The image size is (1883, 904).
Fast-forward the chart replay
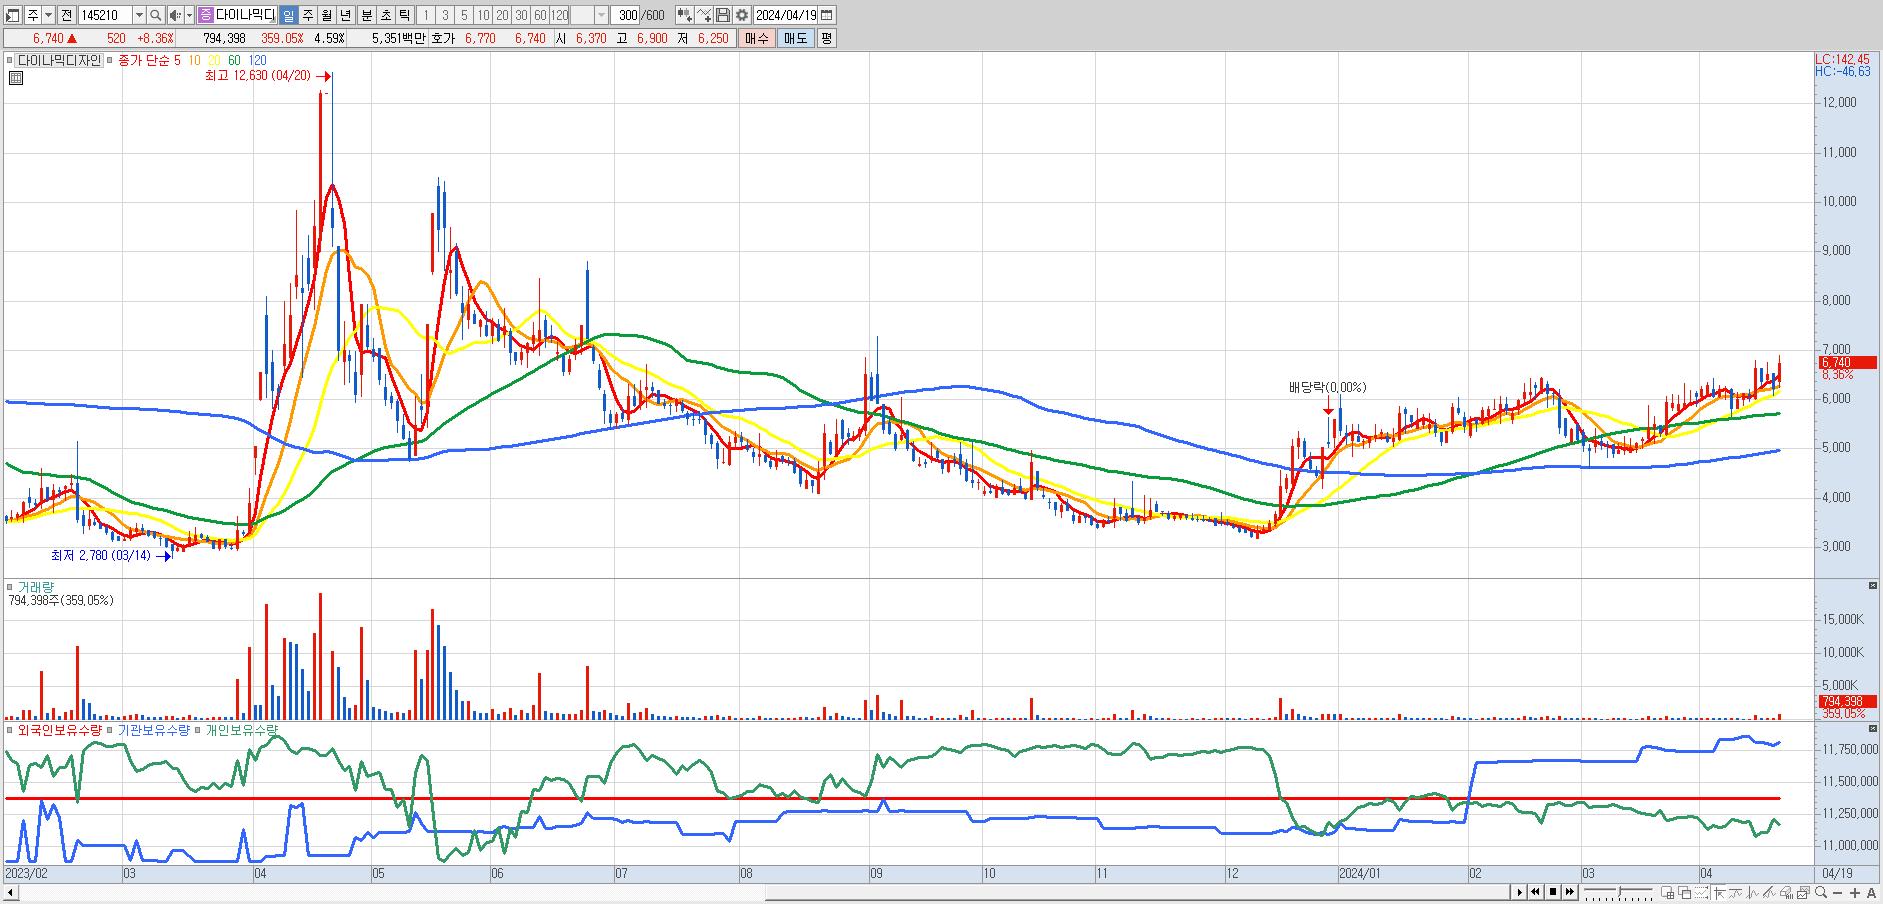tap(1570, 892)
